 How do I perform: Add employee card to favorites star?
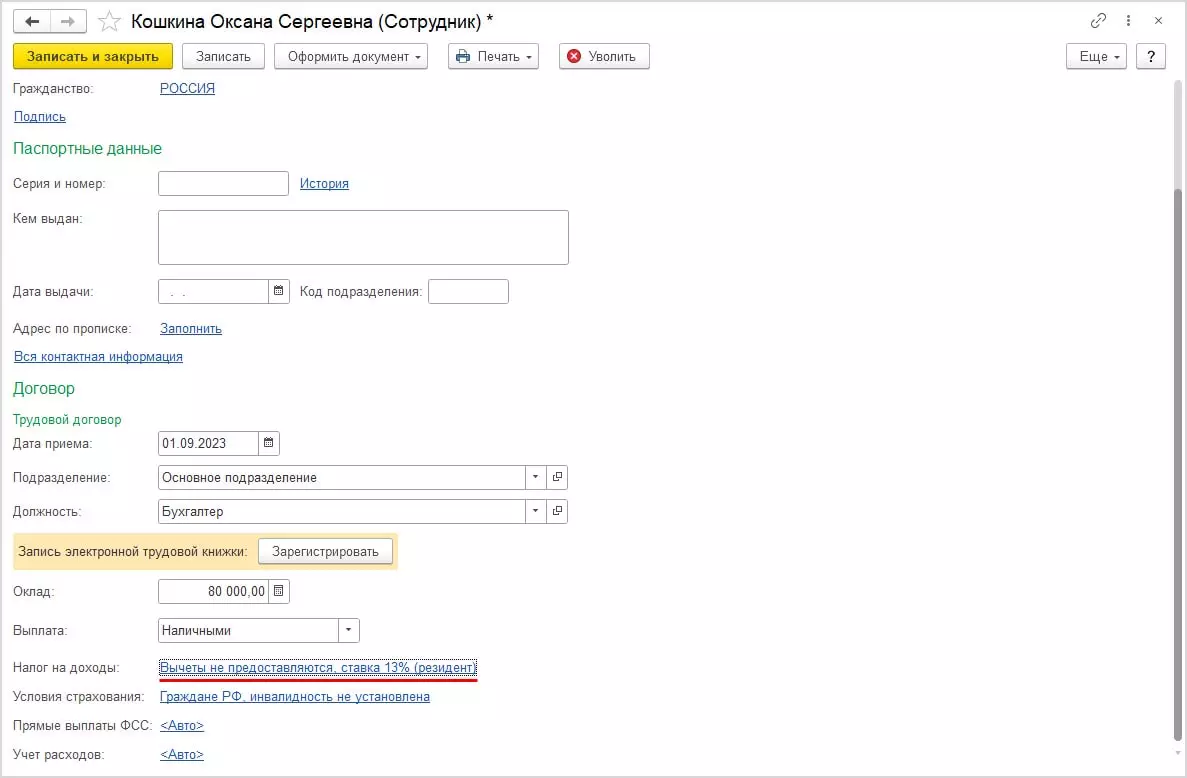(x=110, y=21)
